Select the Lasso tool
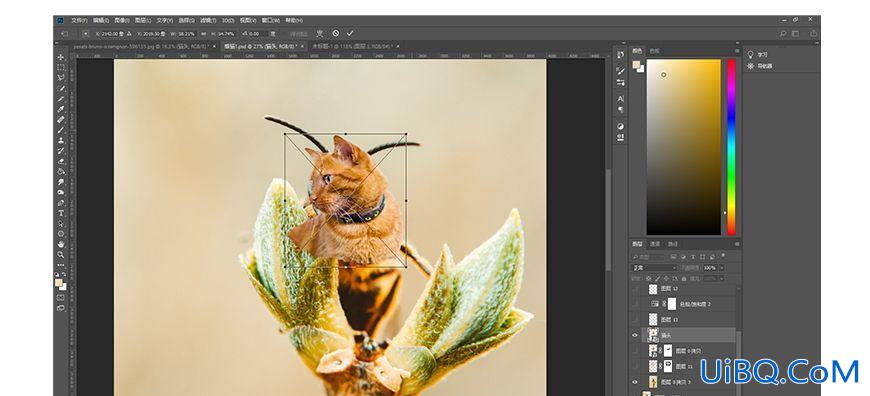This screenshot has height=396, width=870. [x=61, y=77]
